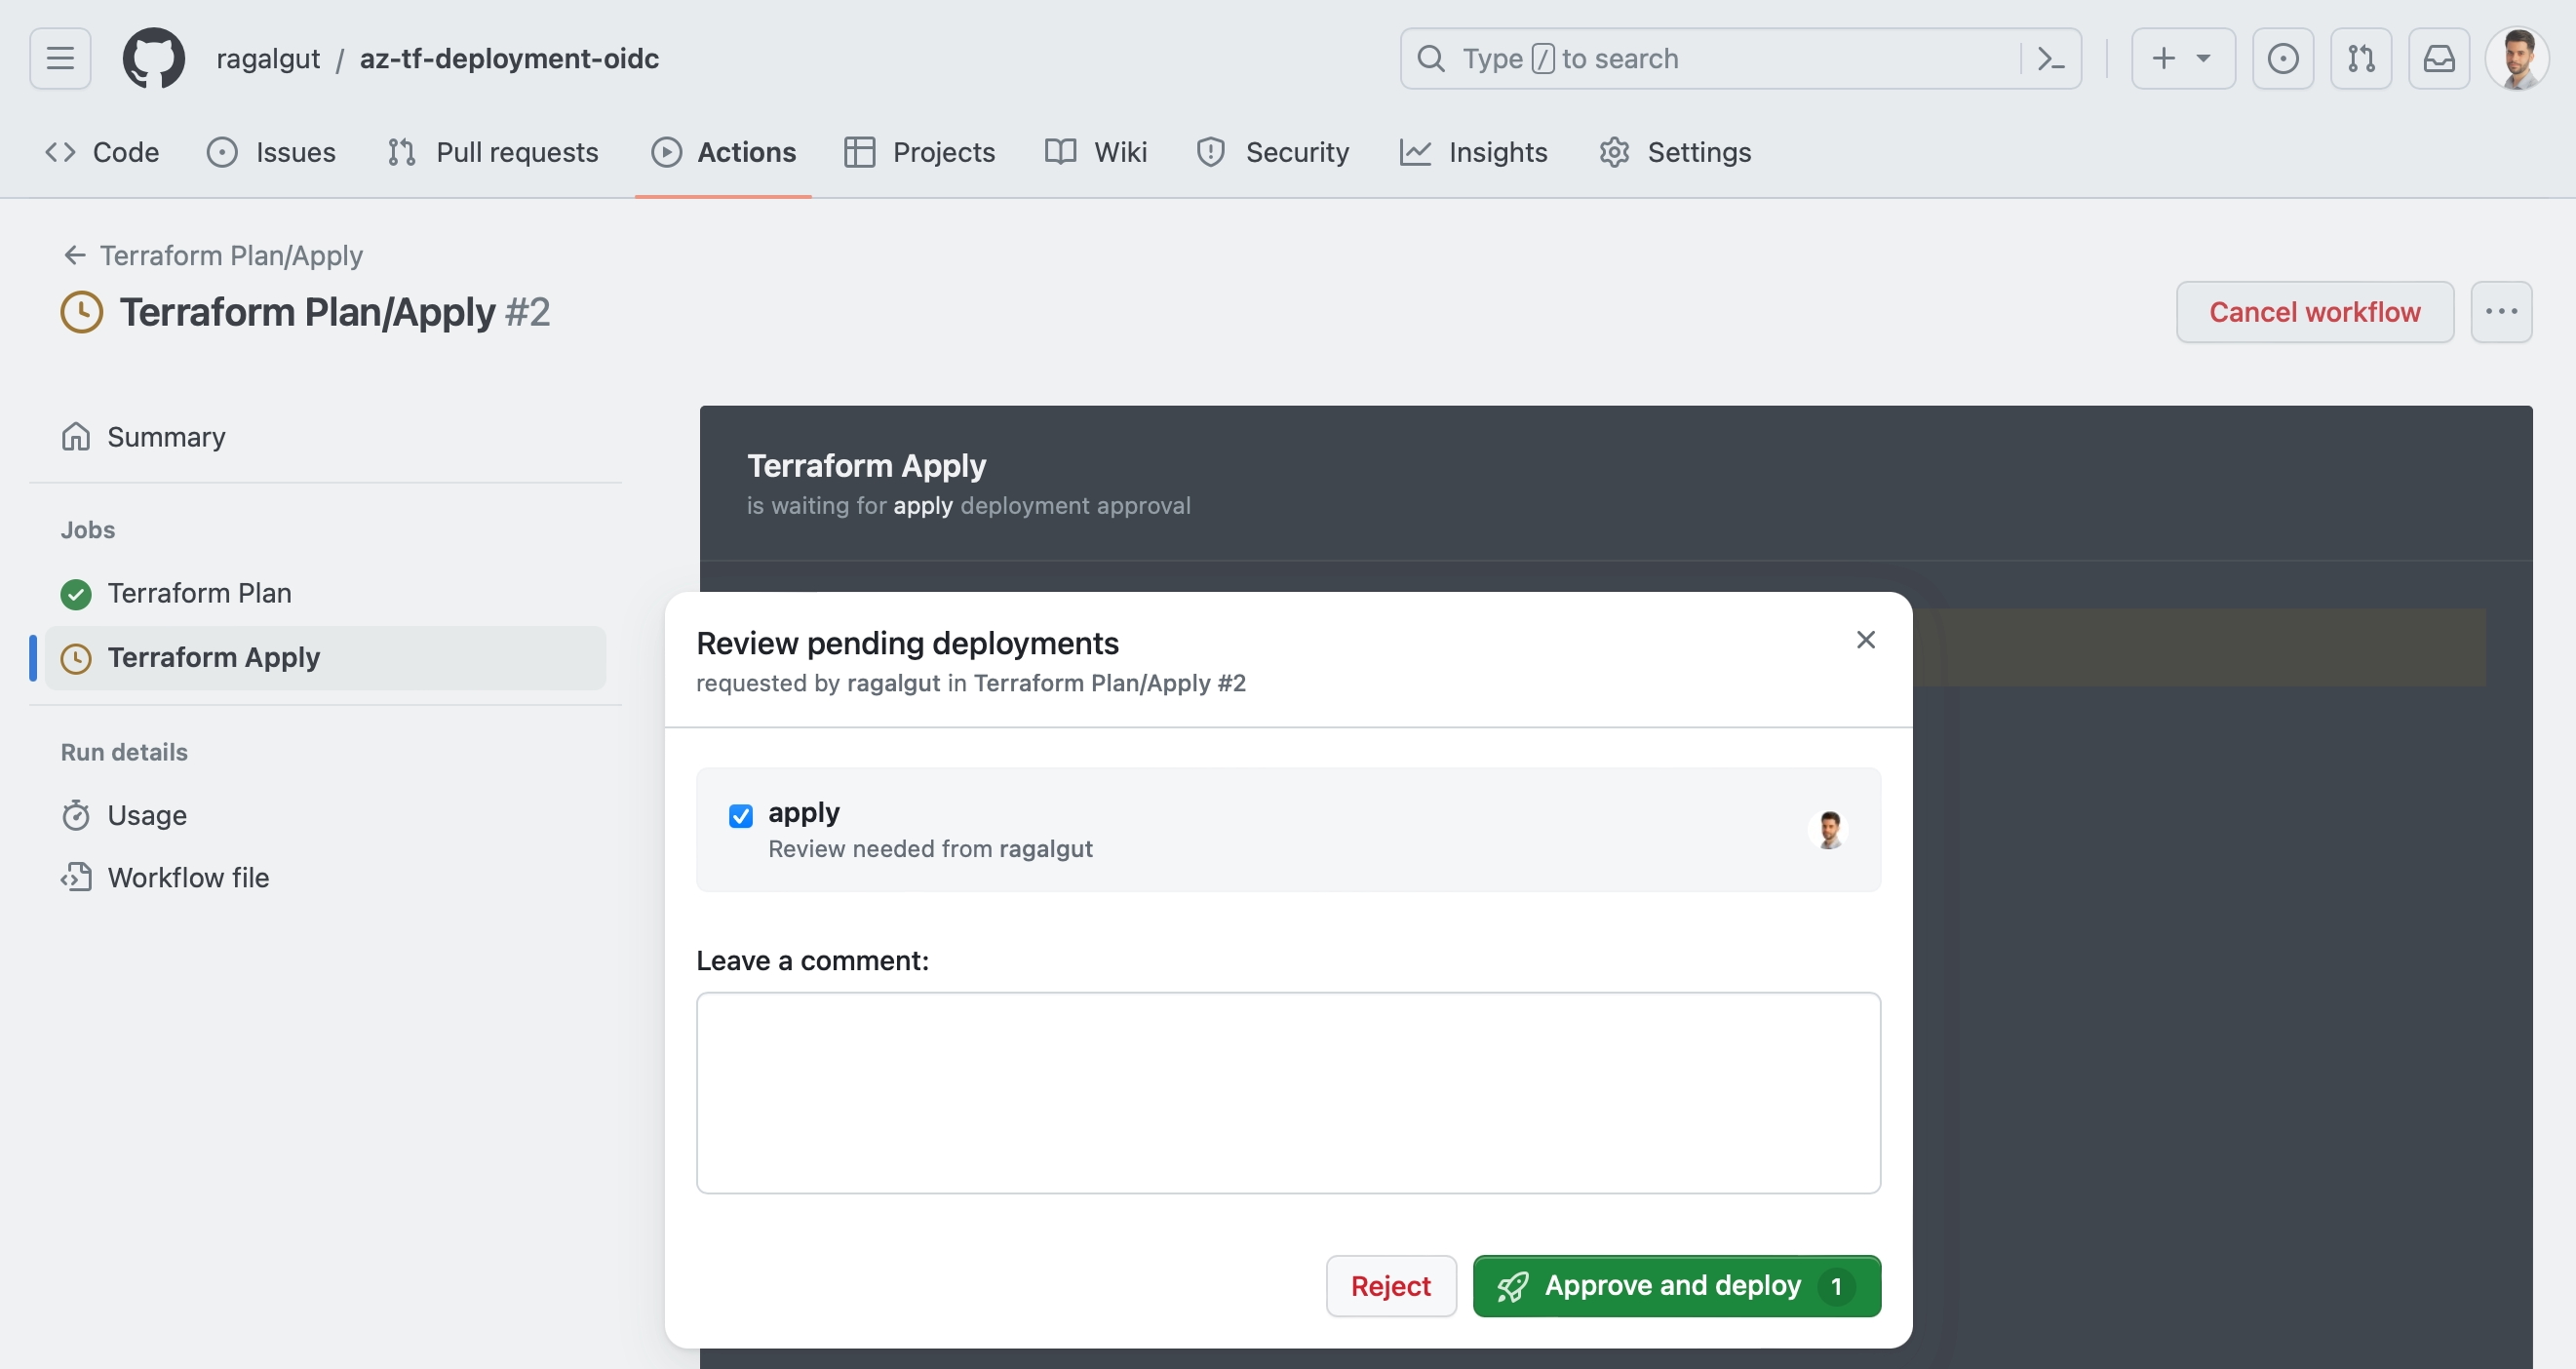Click ragalgut reviewer avatar in apply row
The image size is (2576, 1369).
point(1829,830)
